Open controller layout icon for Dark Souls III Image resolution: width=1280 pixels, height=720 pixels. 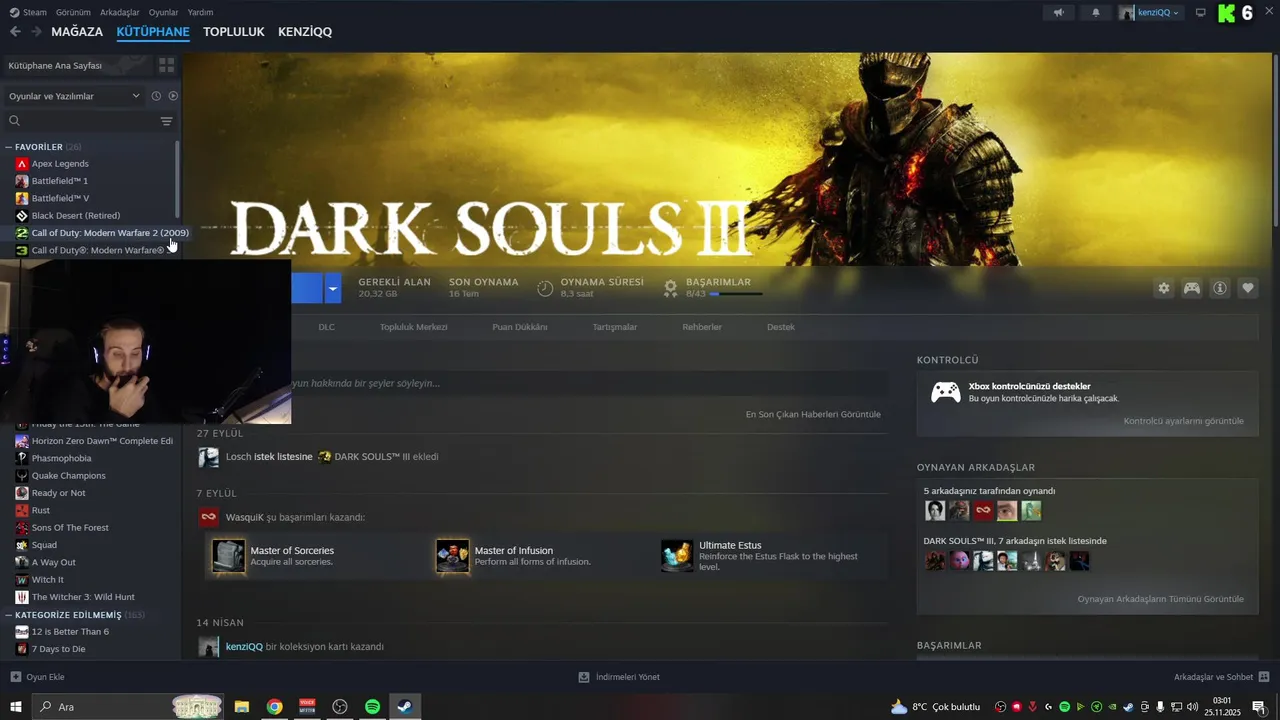1192,288
